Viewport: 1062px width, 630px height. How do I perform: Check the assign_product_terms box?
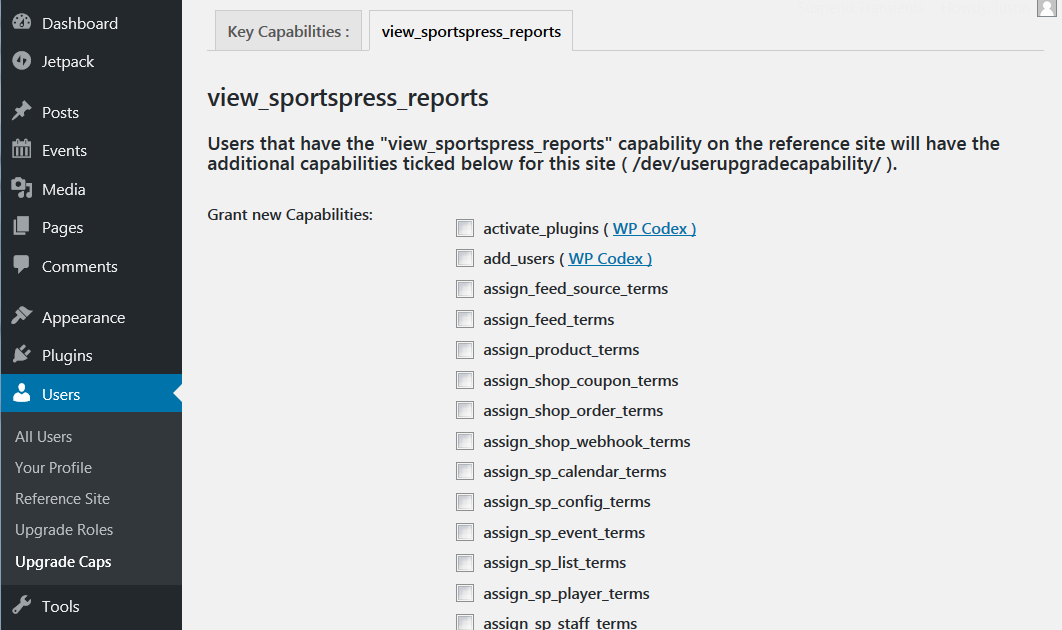tap(465, 350)
